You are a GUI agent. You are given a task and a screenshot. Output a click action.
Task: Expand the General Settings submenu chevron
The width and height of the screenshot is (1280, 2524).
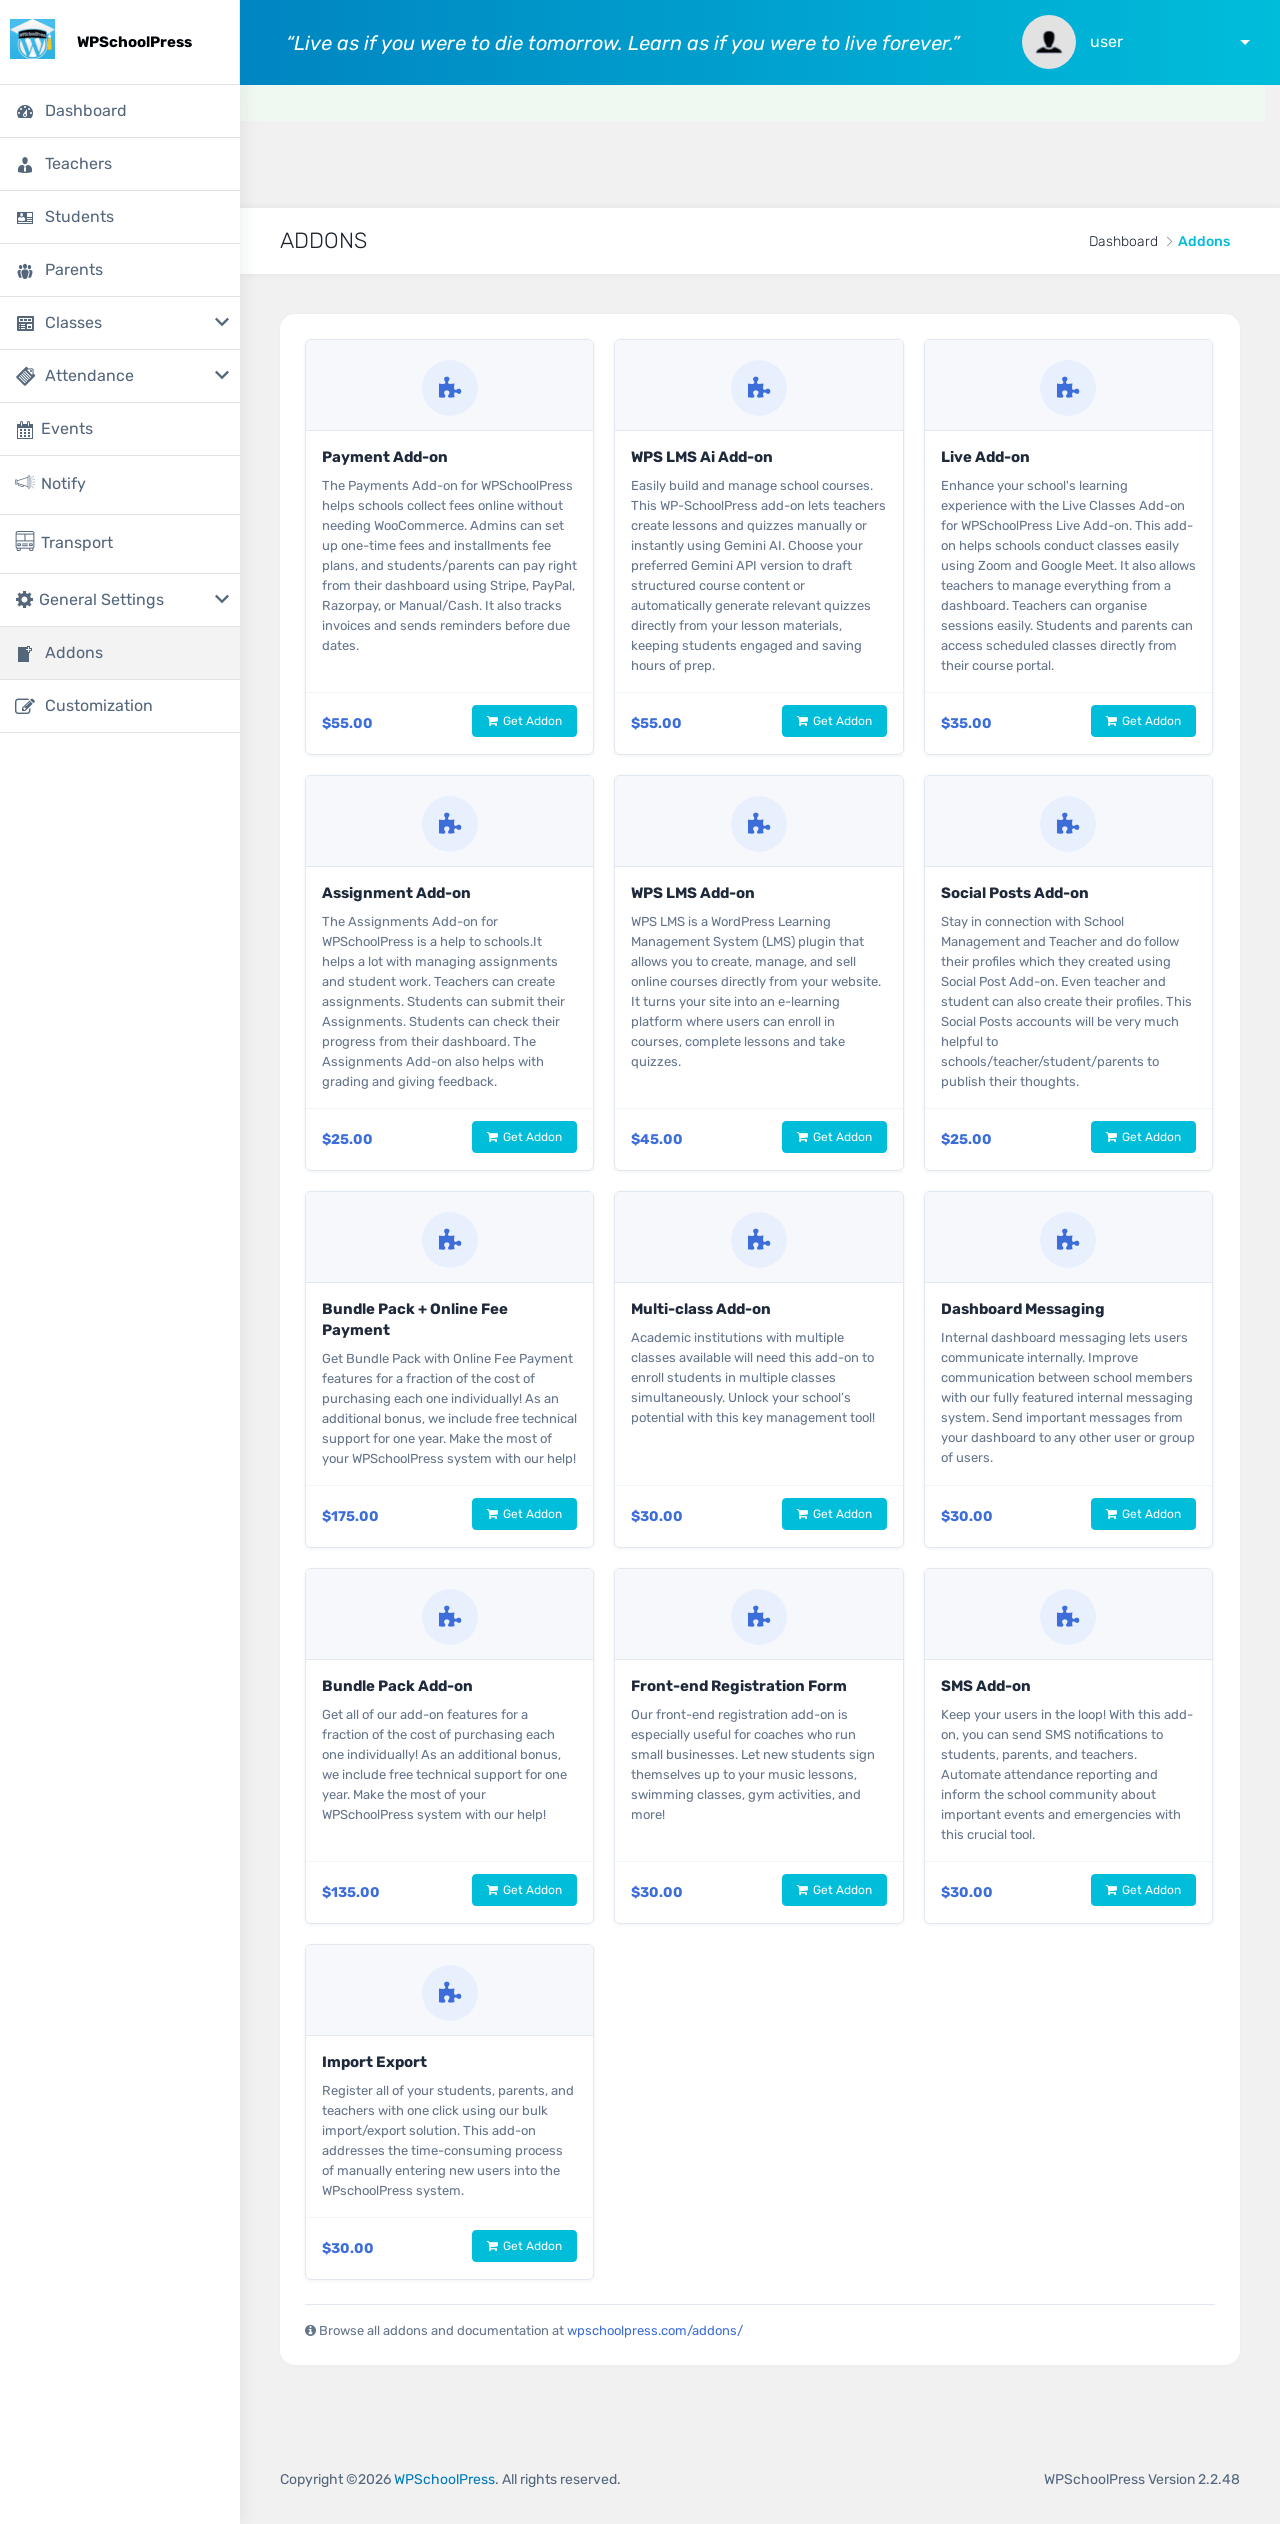click(222, 599)
